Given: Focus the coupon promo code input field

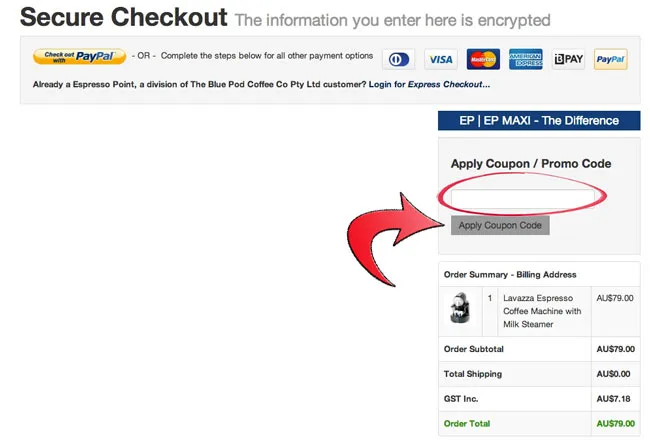Looking at the screenshot, I should pyautogui.click(x=523, y=199).
